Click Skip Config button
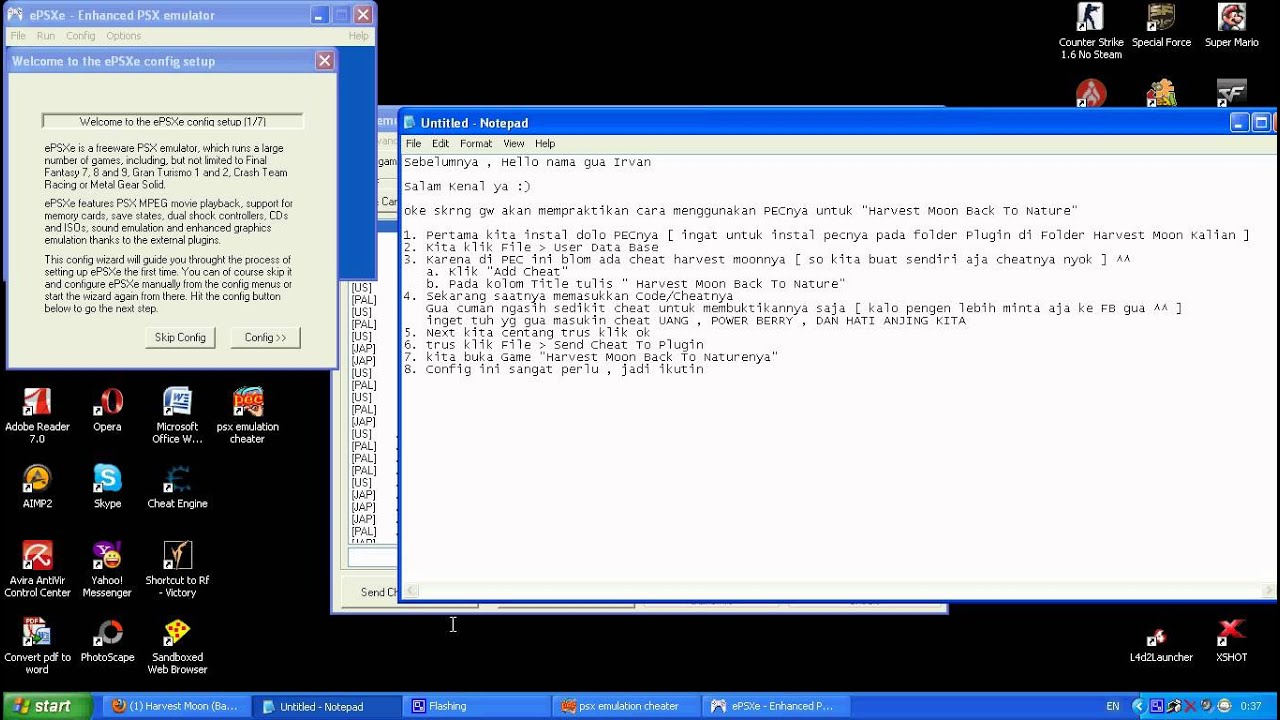 pos(180,338)
